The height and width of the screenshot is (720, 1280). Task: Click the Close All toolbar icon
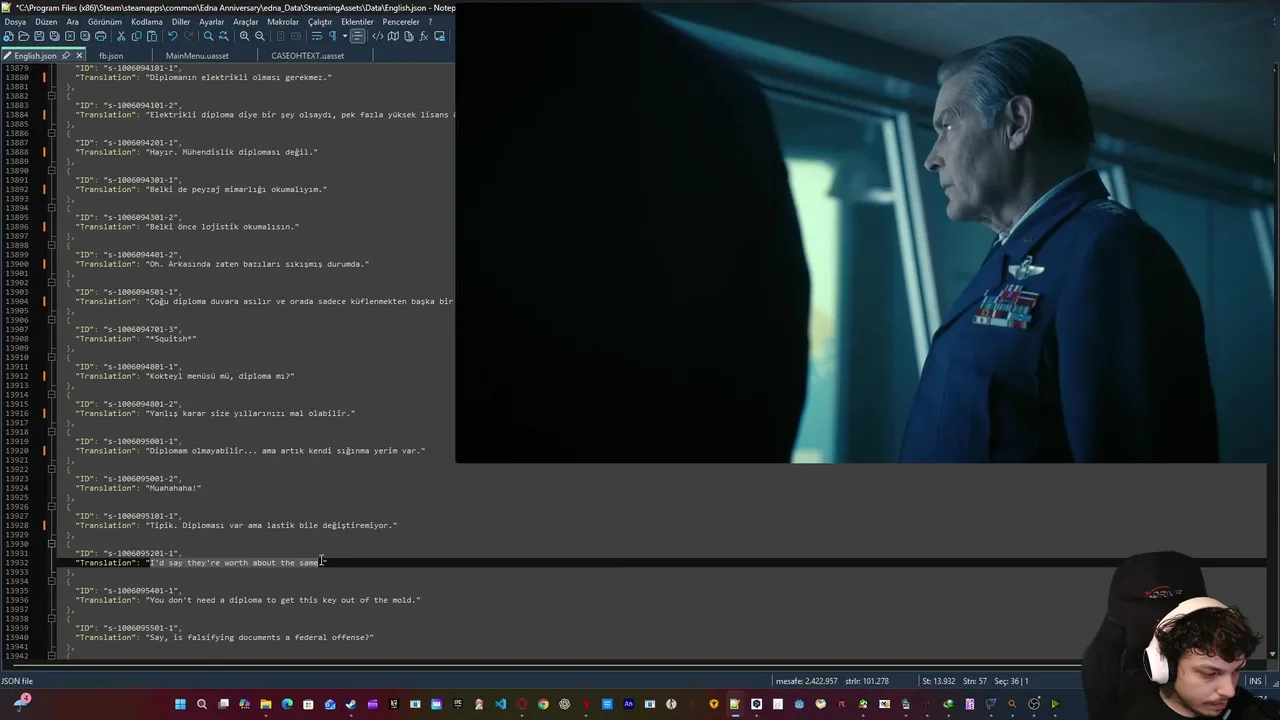[85, 36]
